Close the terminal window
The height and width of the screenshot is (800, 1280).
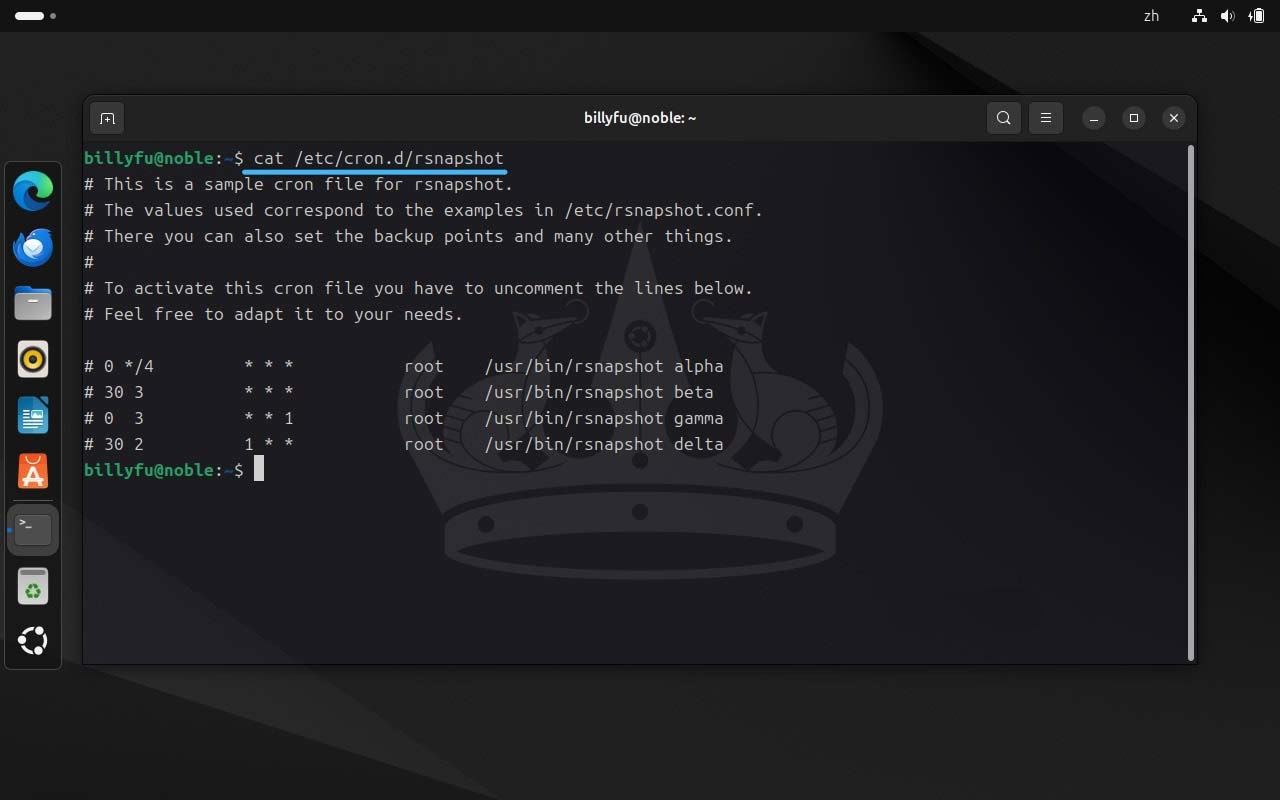point(1174,118)
